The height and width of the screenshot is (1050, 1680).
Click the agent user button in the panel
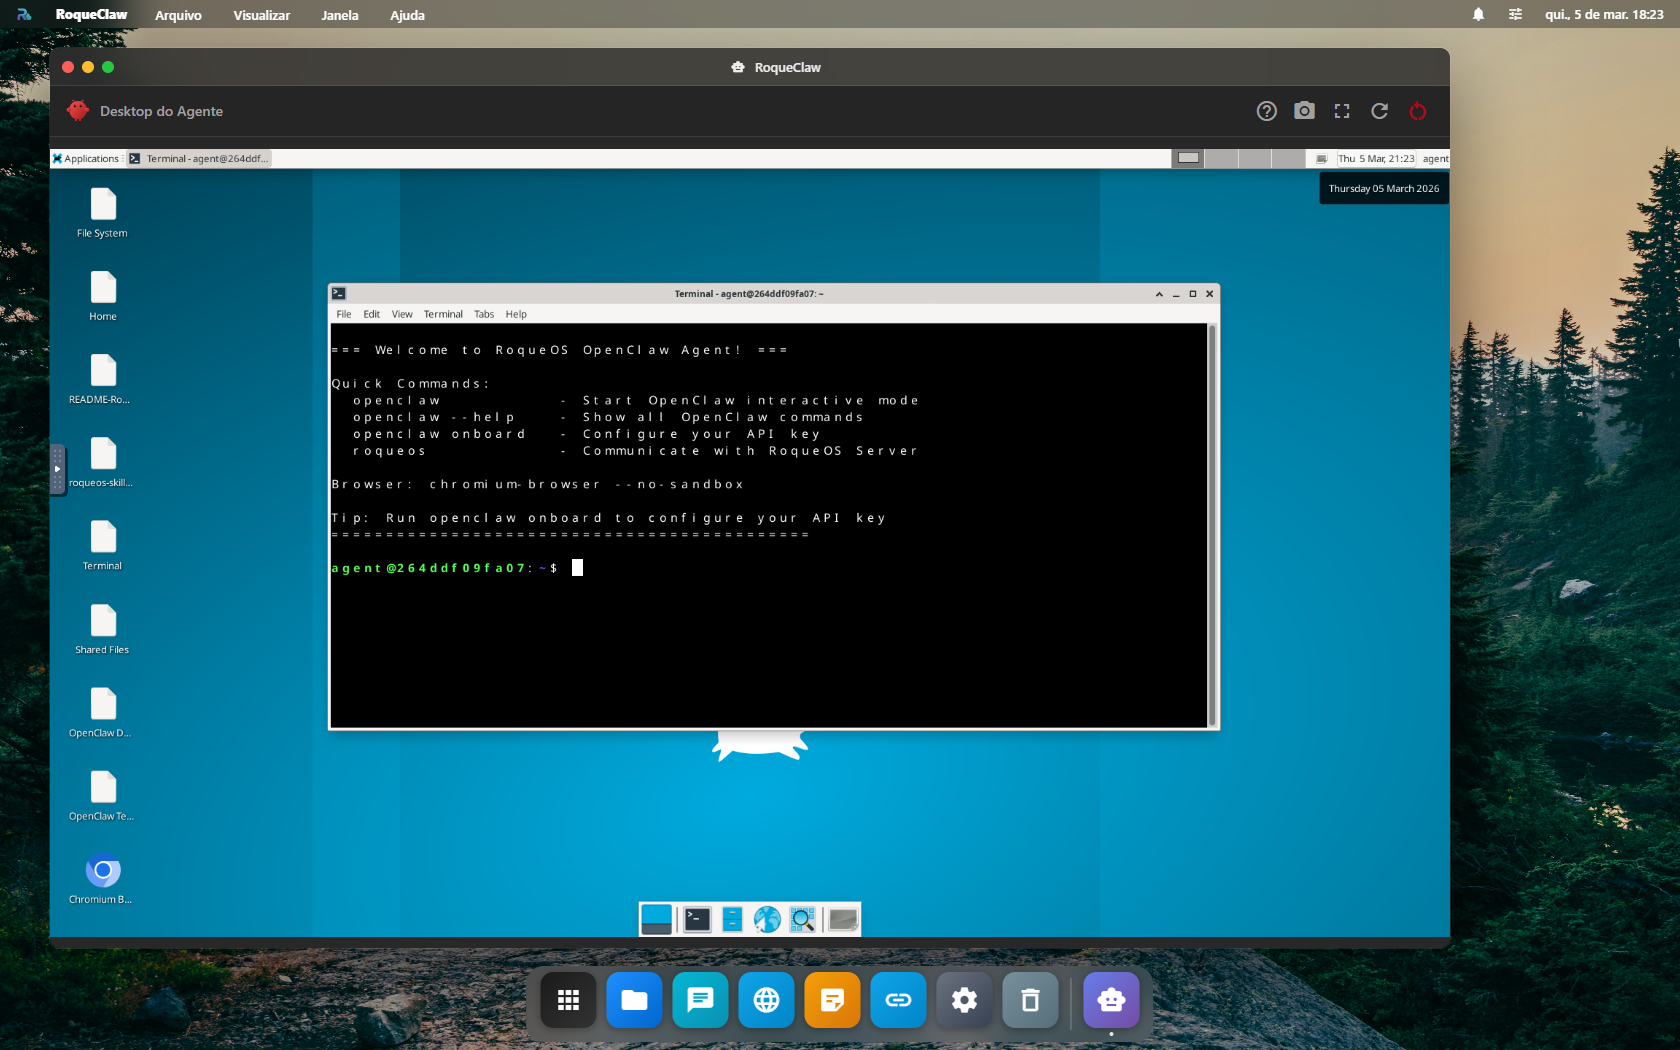(1435, 158)
